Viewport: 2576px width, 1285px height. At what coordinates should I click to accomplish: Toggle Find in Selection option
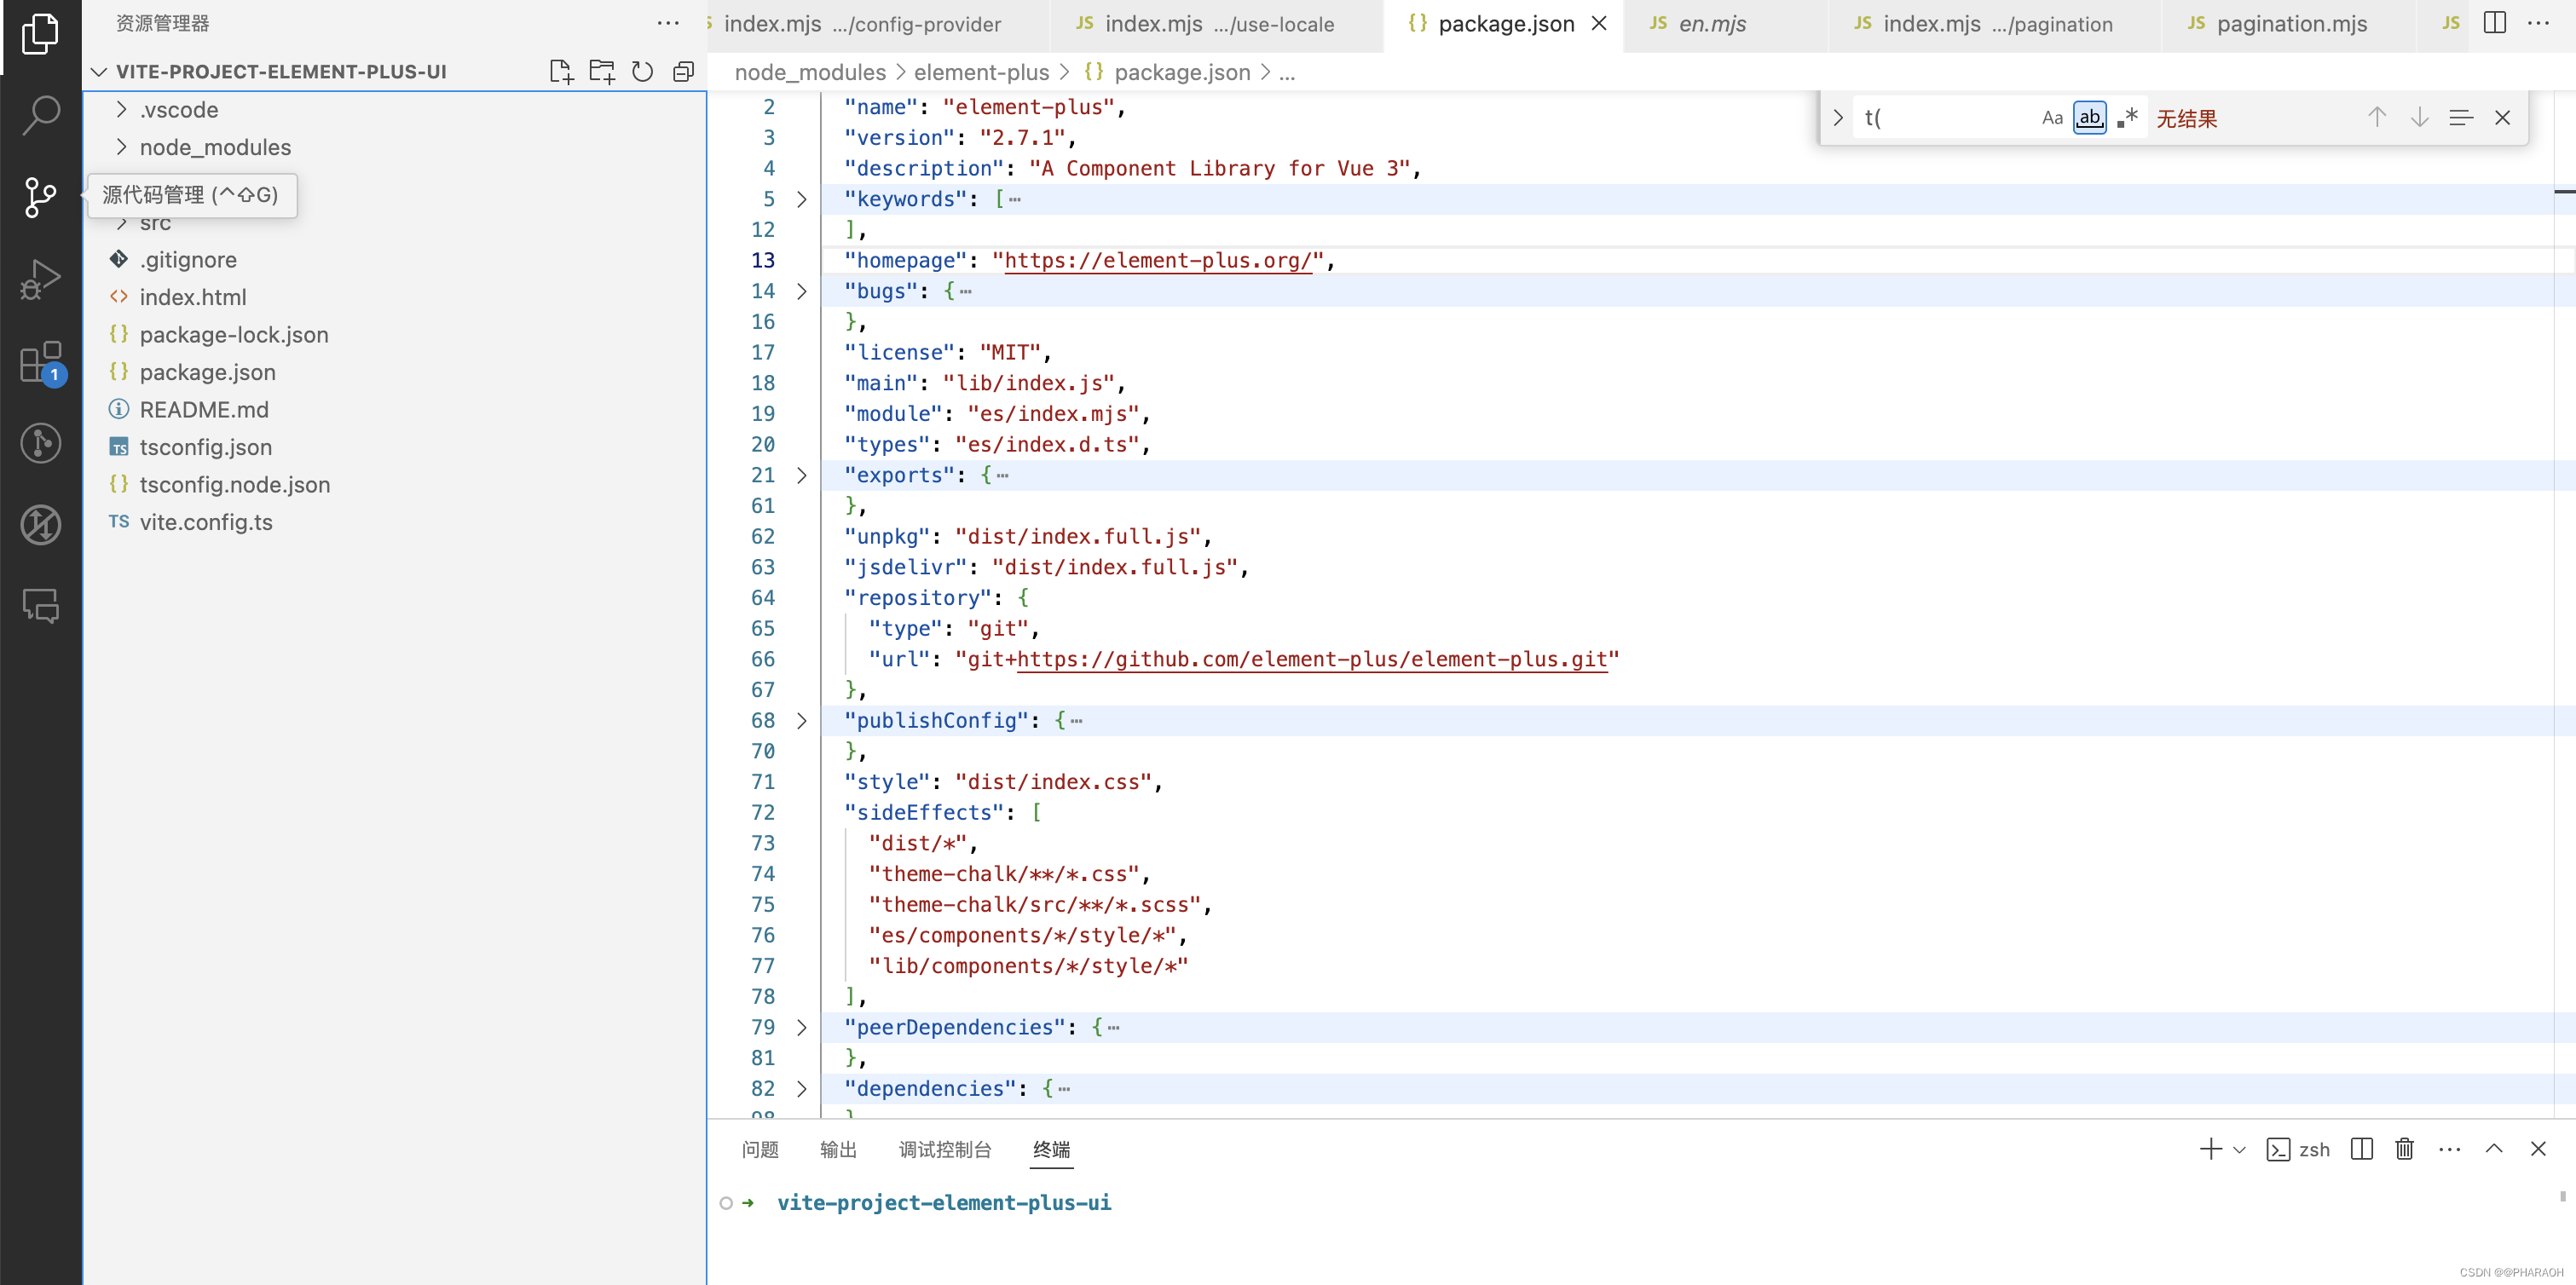pos(2461,118)
